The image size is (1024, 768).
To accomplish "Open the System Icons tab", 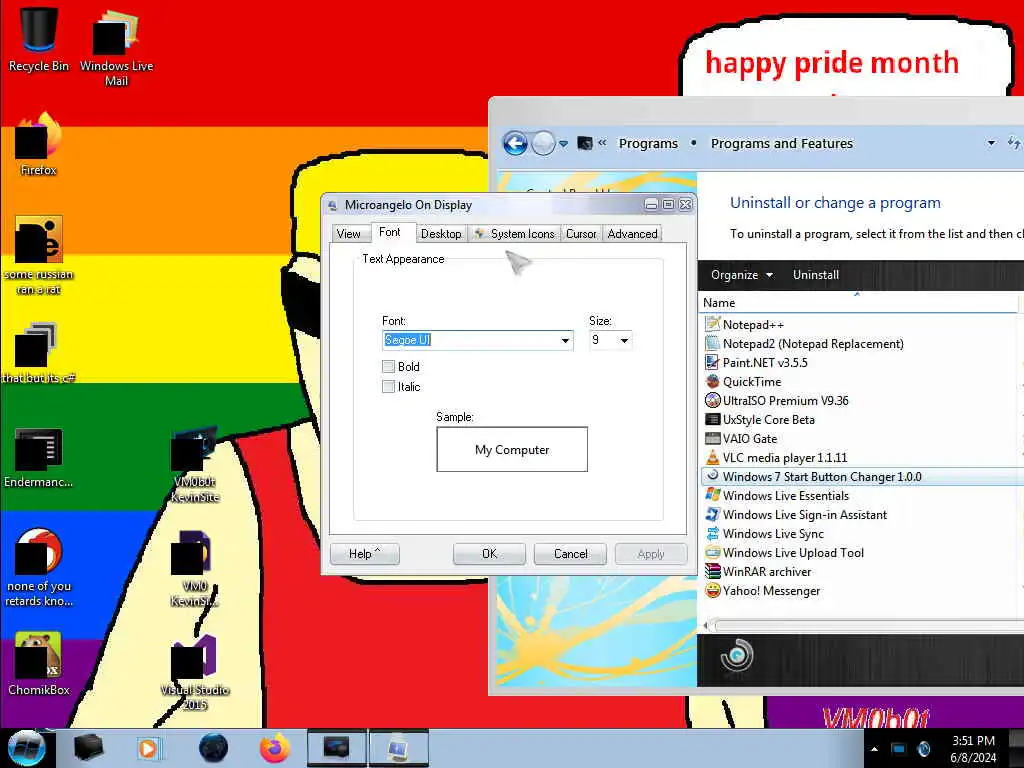I will tap(515, 234).
